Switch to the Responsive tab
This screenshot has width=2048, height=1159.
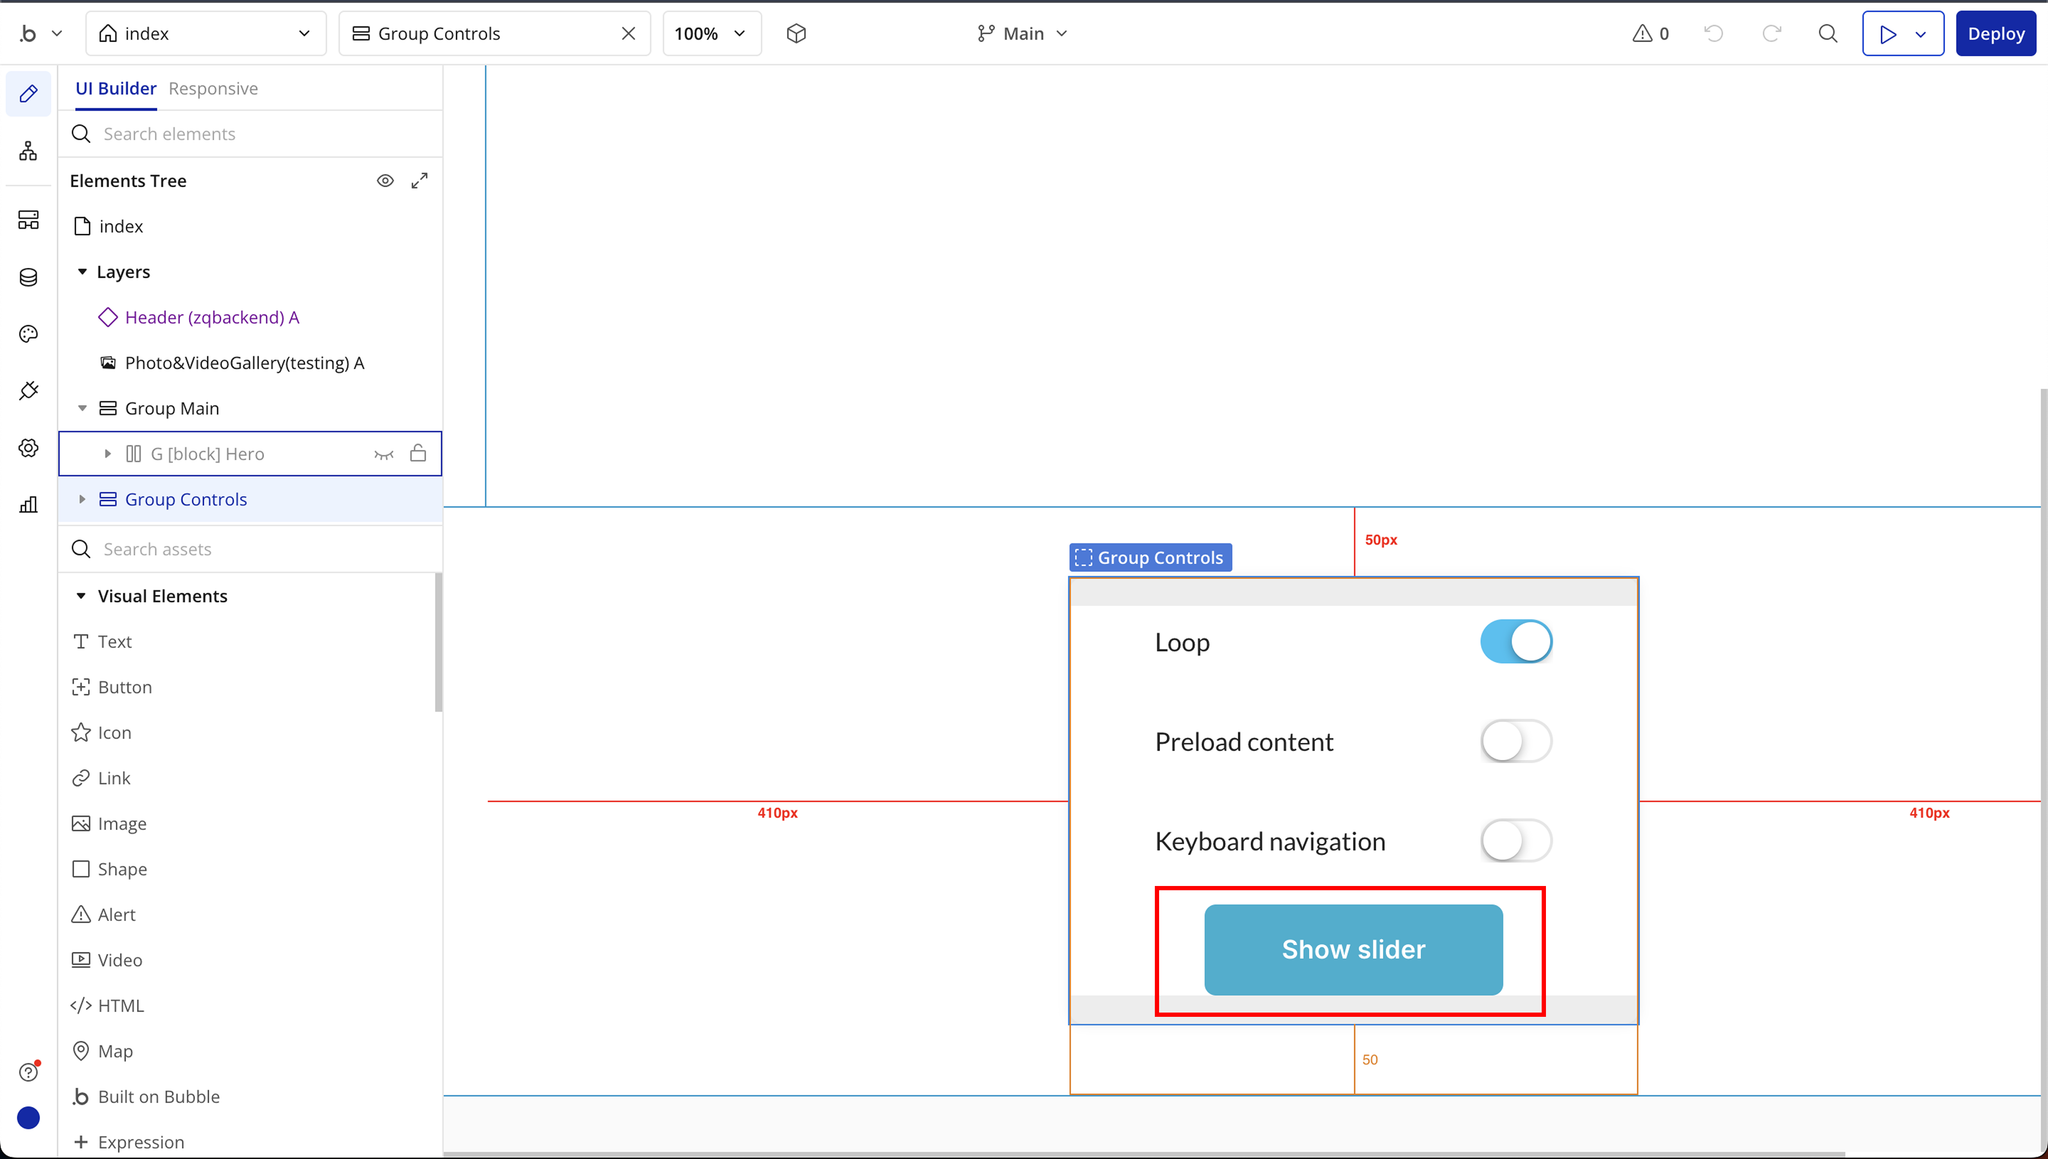click(213, 89)
